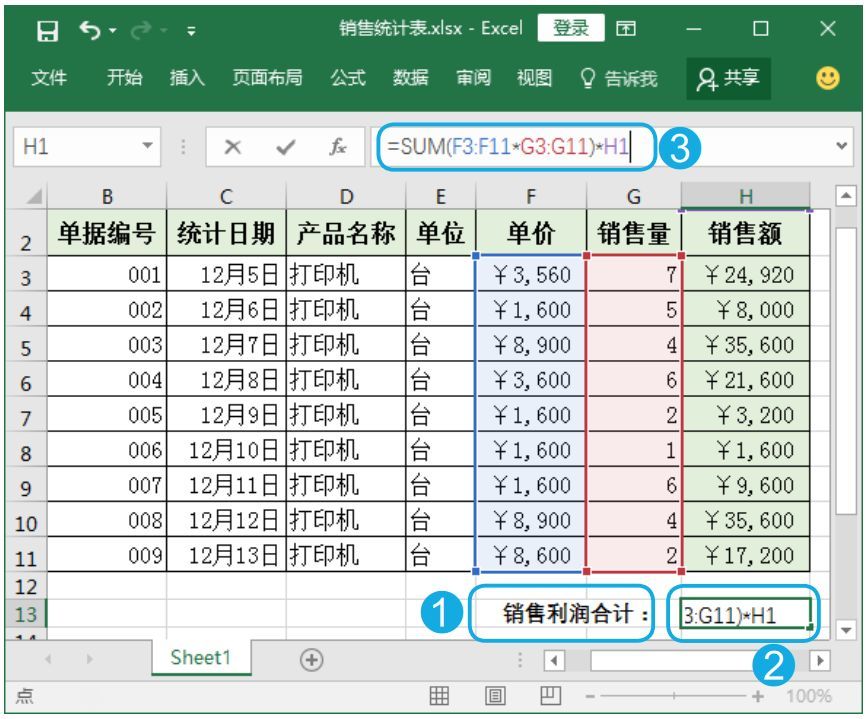Select column E header
Image resolution: width=867 pixels, height=719 pixels.
point(441,196)
